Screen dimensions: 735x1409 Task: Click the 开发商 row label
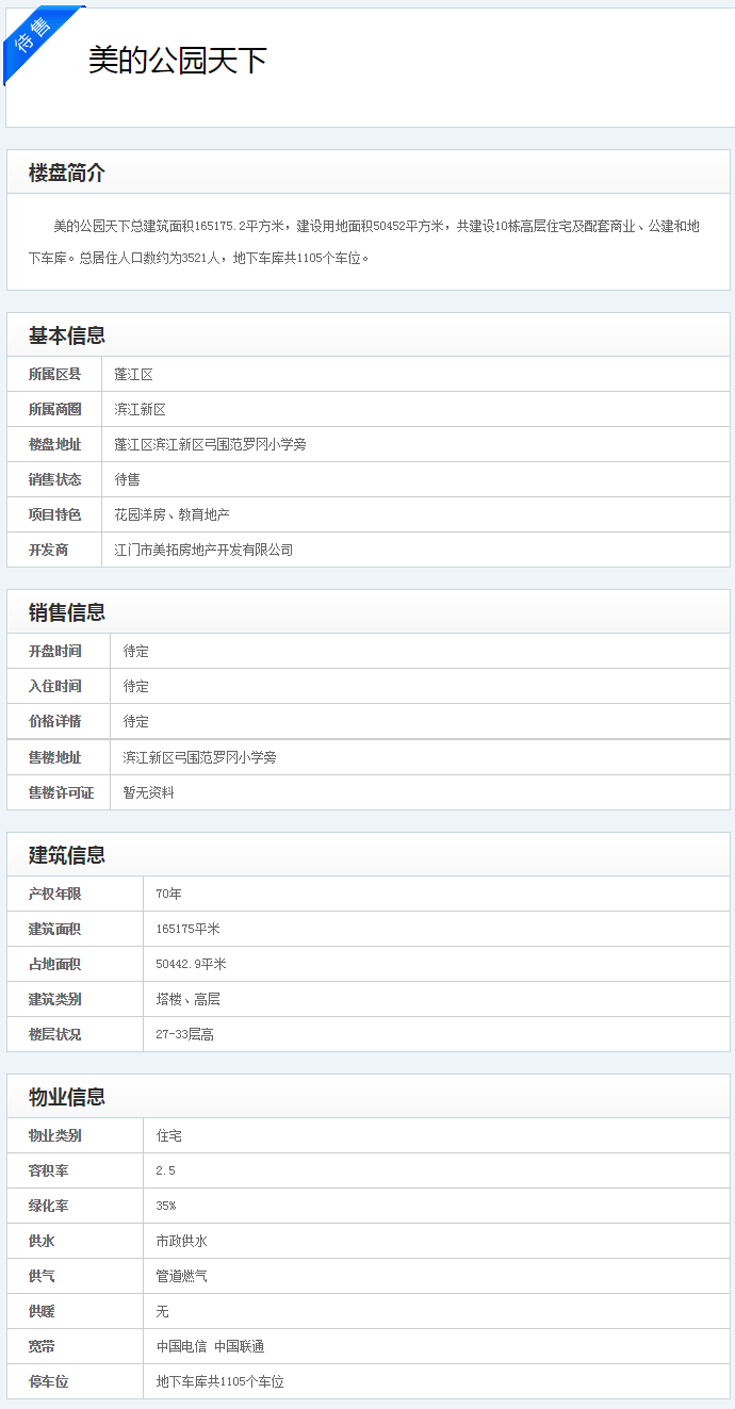click(48, 550)
